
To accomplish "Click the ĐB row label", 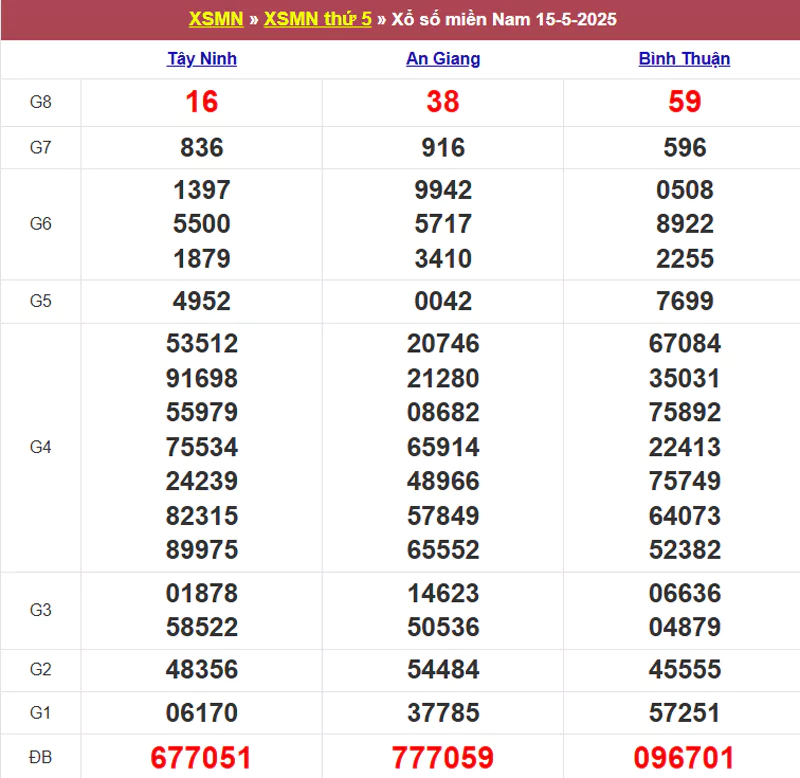I will coord(41,757).
